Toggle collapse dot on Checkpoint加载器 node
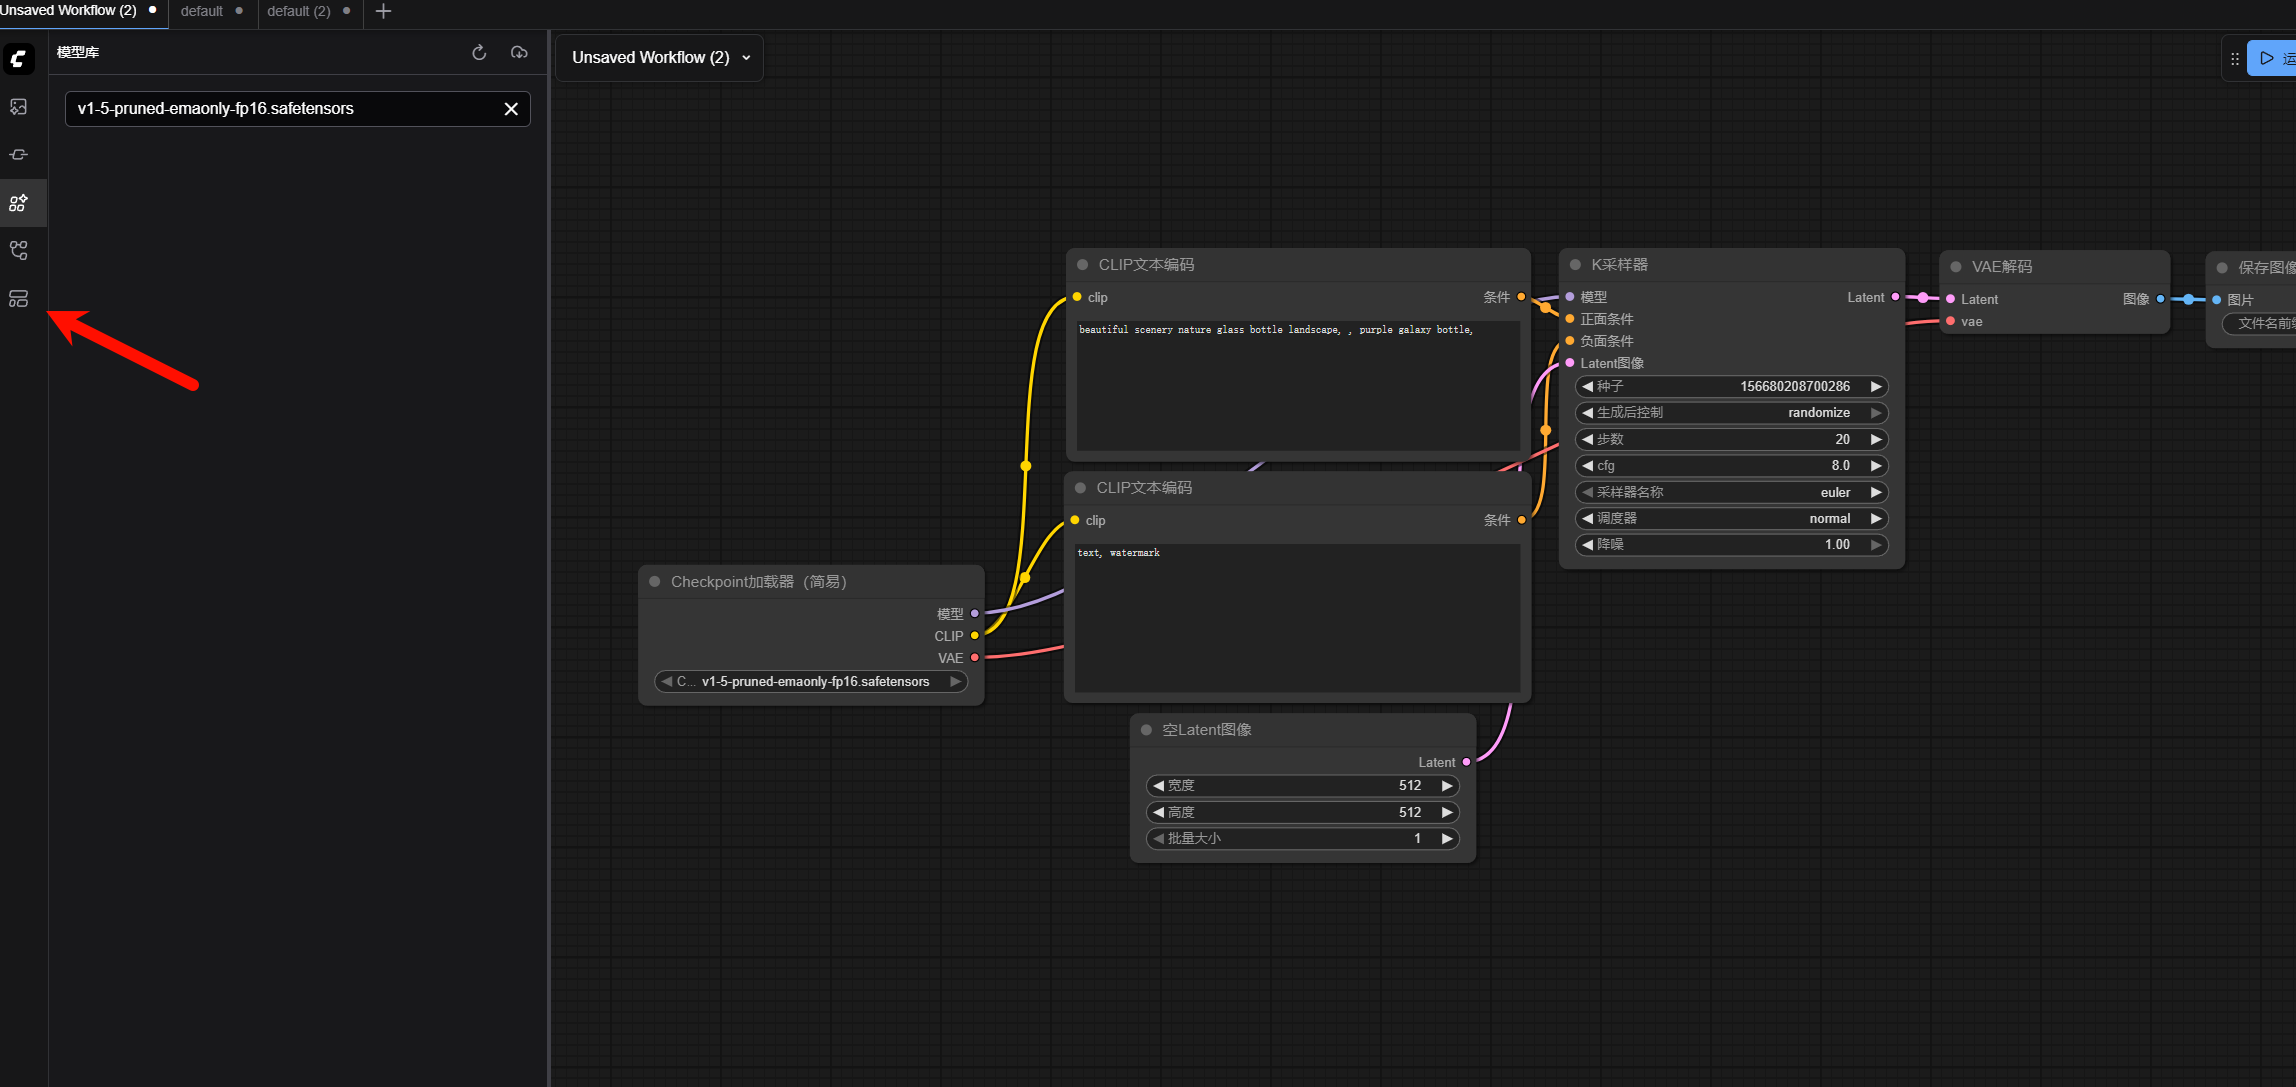Image resolution: width=2296 pixels, height=1087 pixels. (655, 582)
